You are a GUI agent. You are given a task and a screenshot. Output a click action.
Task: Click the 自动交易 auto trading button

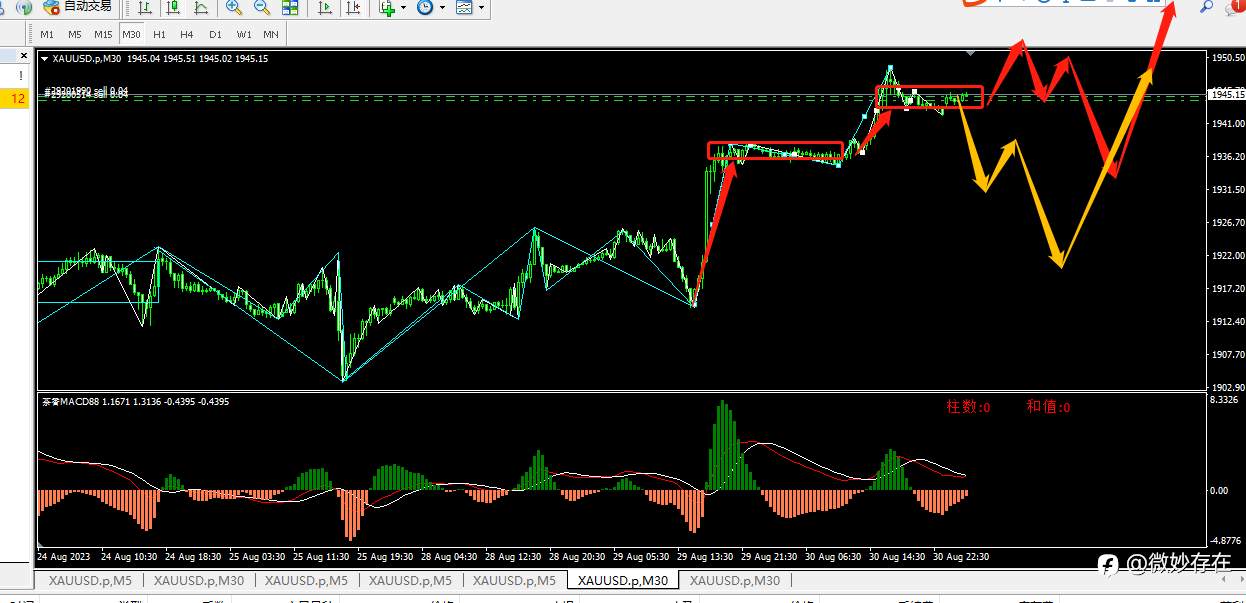[x=78, y=7]
